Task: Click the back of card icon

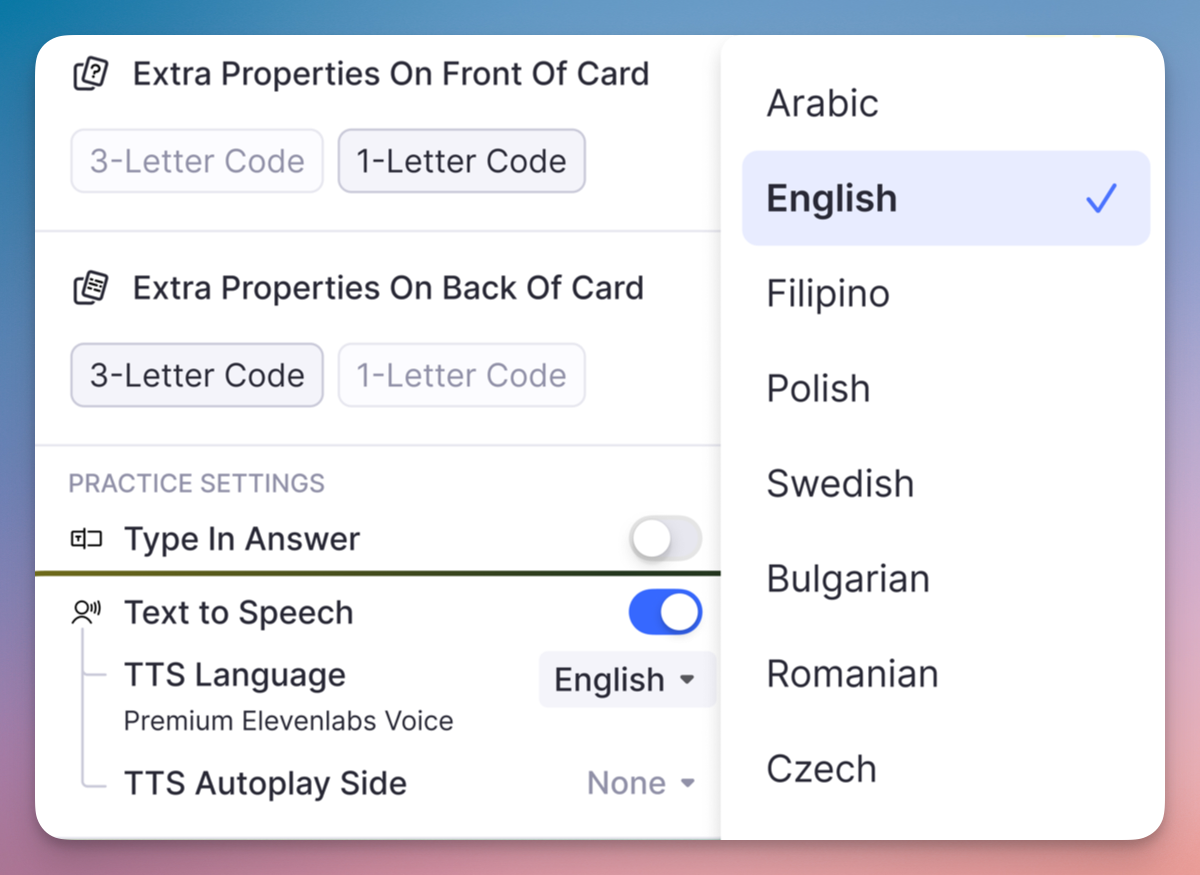Action: 91,289
